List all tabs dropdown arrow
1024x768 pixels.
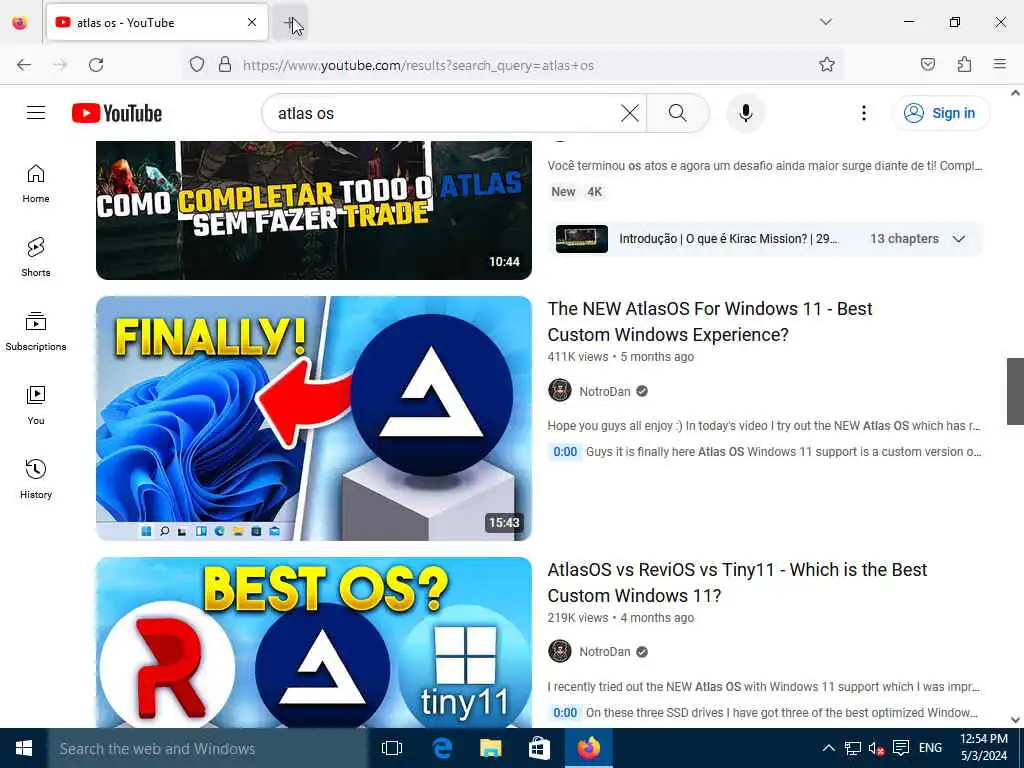tap(825, 22)
